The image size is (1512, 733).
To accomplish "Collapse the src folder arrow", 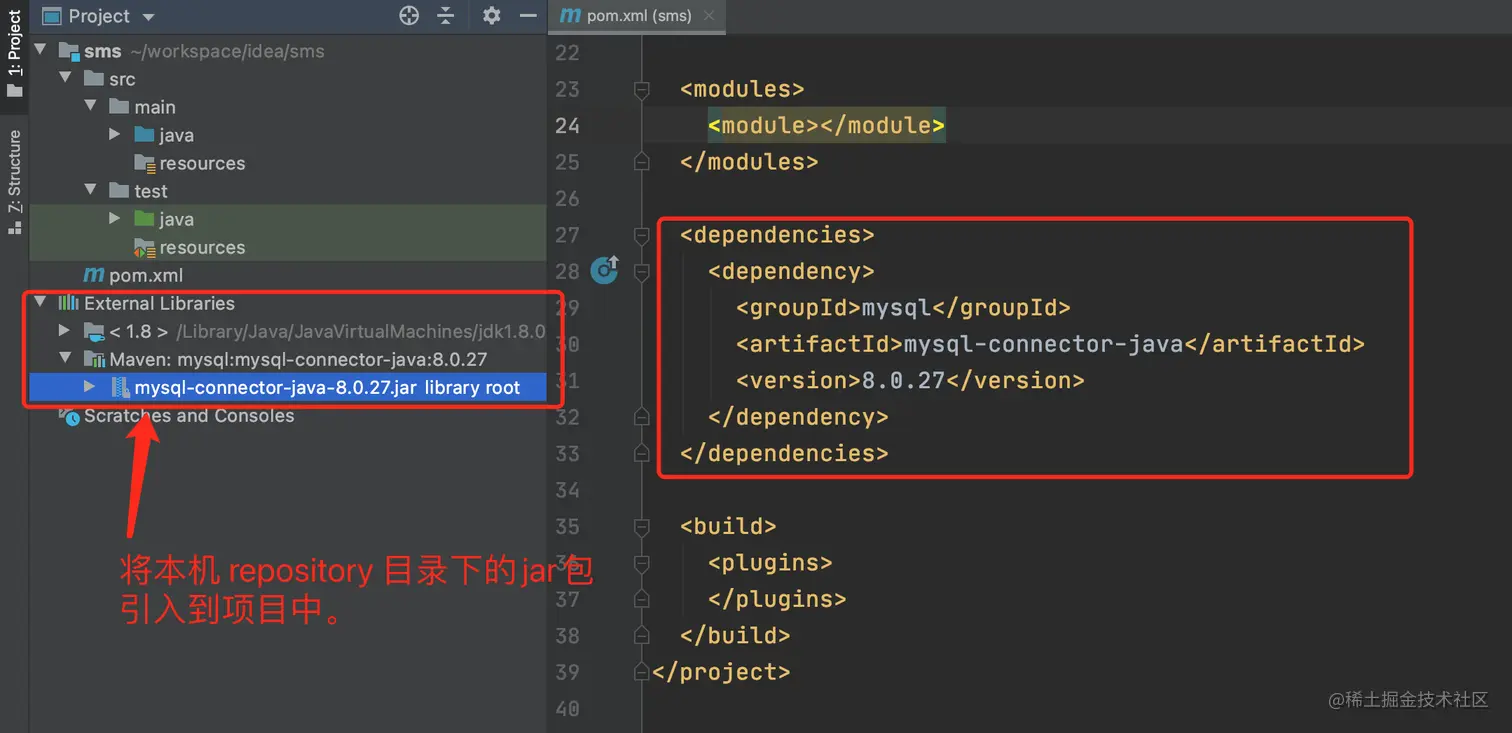I will (65, 78).
